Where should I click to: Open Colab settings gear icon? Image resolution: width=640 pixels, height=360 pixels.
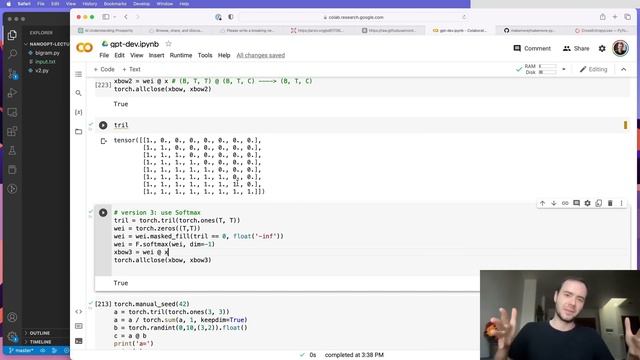click(602, 49)
